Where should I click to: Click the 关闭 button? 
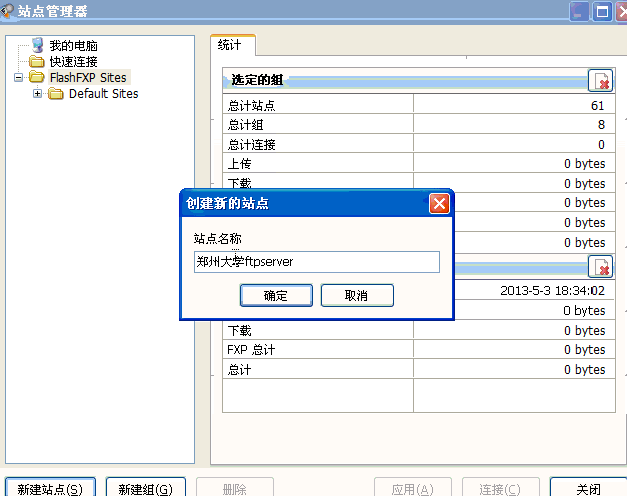coord(588,487)
